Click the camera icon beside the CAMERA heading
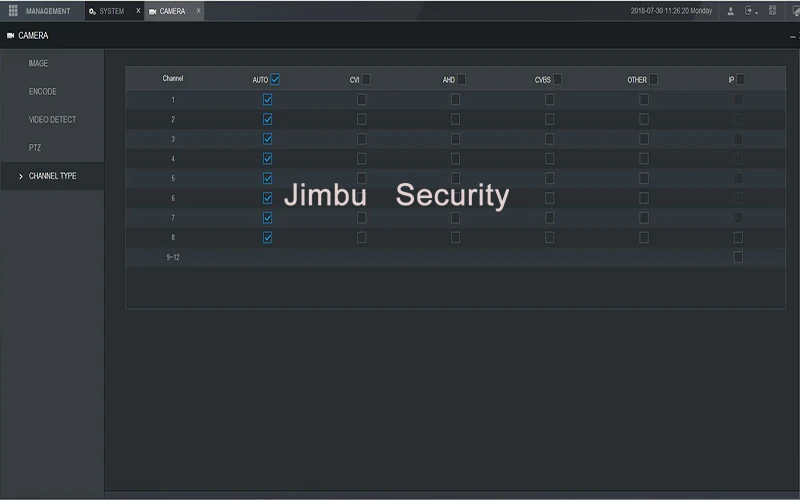The width and height of the screenshot is (800, 500). [x=10, y=36]
